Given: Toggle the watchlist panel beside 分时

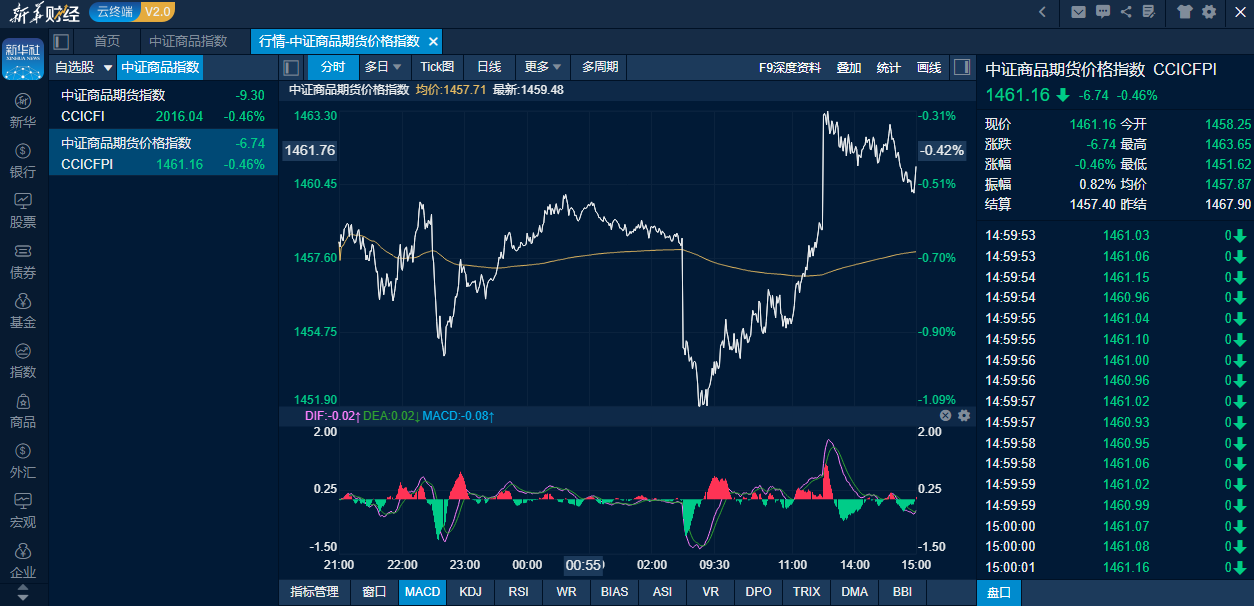Looking at the screenshot, I should pos(292,68).
